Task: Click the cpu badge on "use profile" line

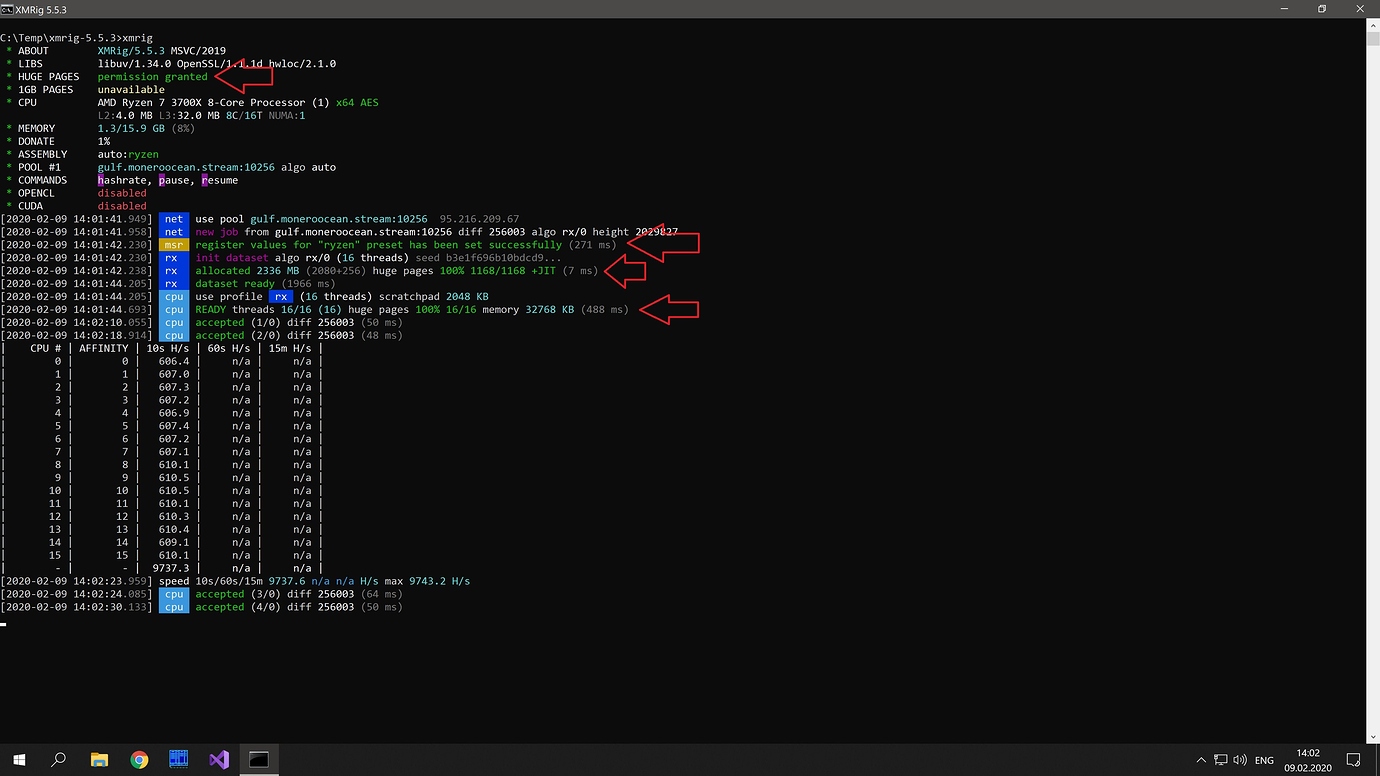Action: 174,297
